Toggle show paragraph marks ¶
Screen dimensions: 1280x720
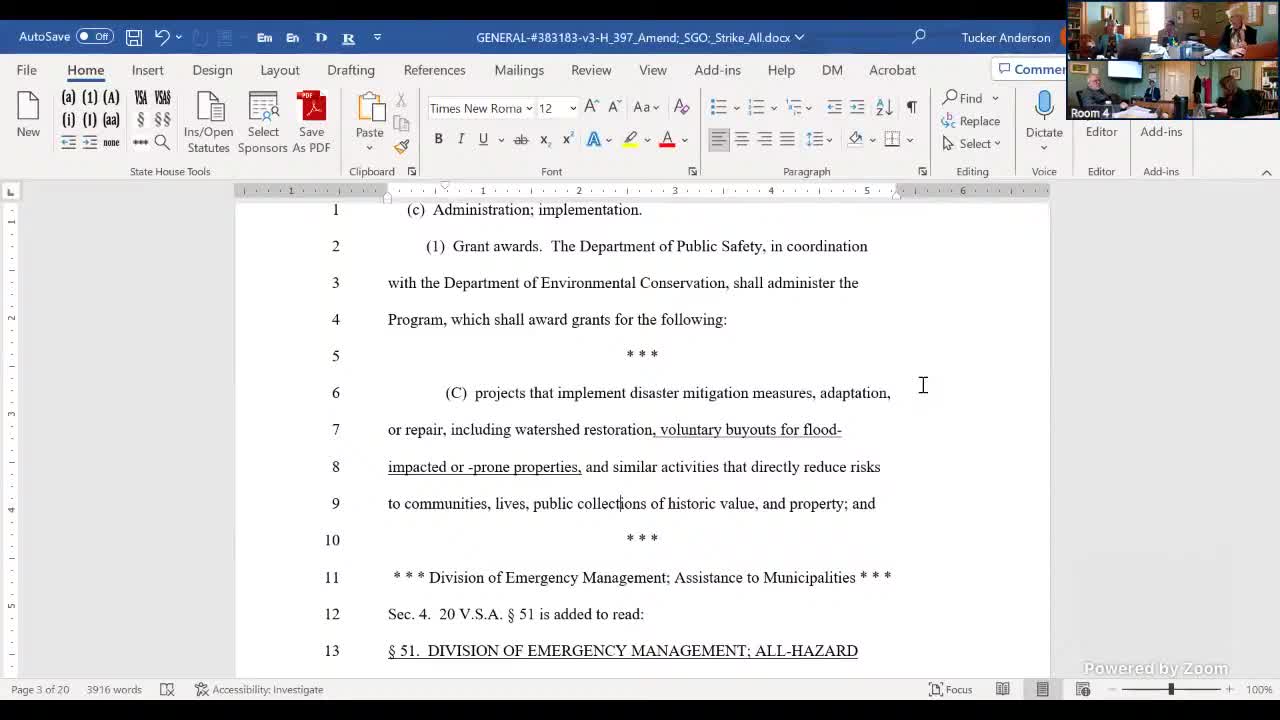pyautogui.click(x=911, y=107)
